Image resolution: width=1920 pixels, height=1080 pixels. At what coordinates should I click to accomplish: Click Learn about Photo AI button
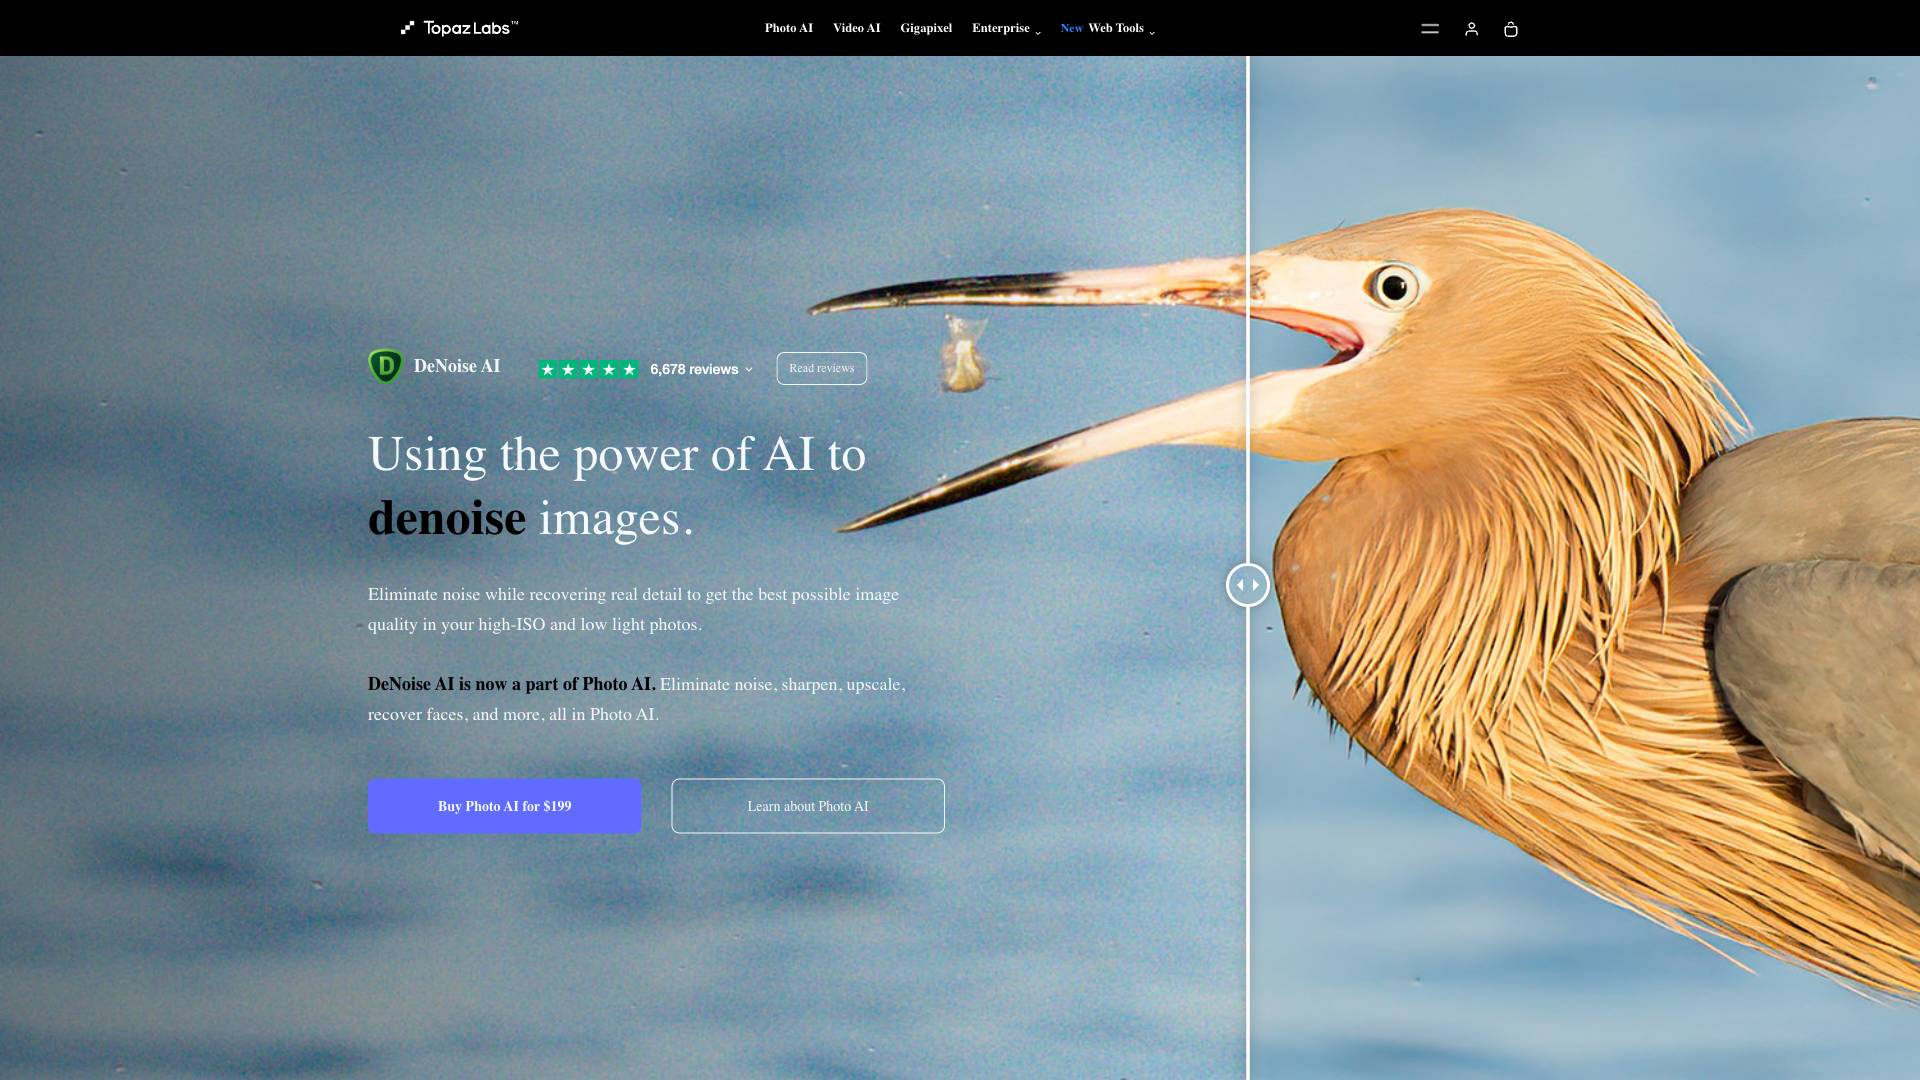[x=808, y=806]
